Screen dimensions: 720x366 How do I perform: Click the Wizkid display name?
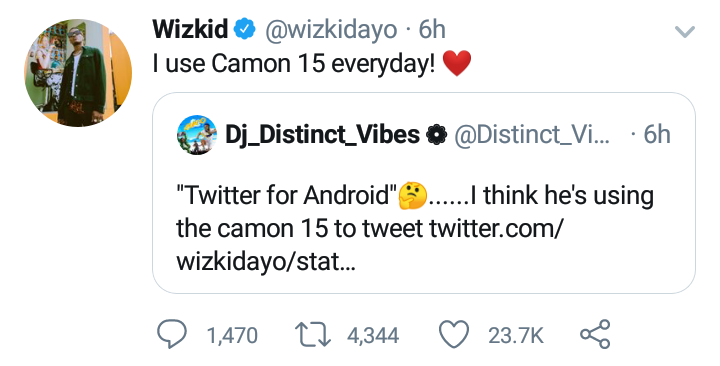pyautogui.click(x=190, y=29)
